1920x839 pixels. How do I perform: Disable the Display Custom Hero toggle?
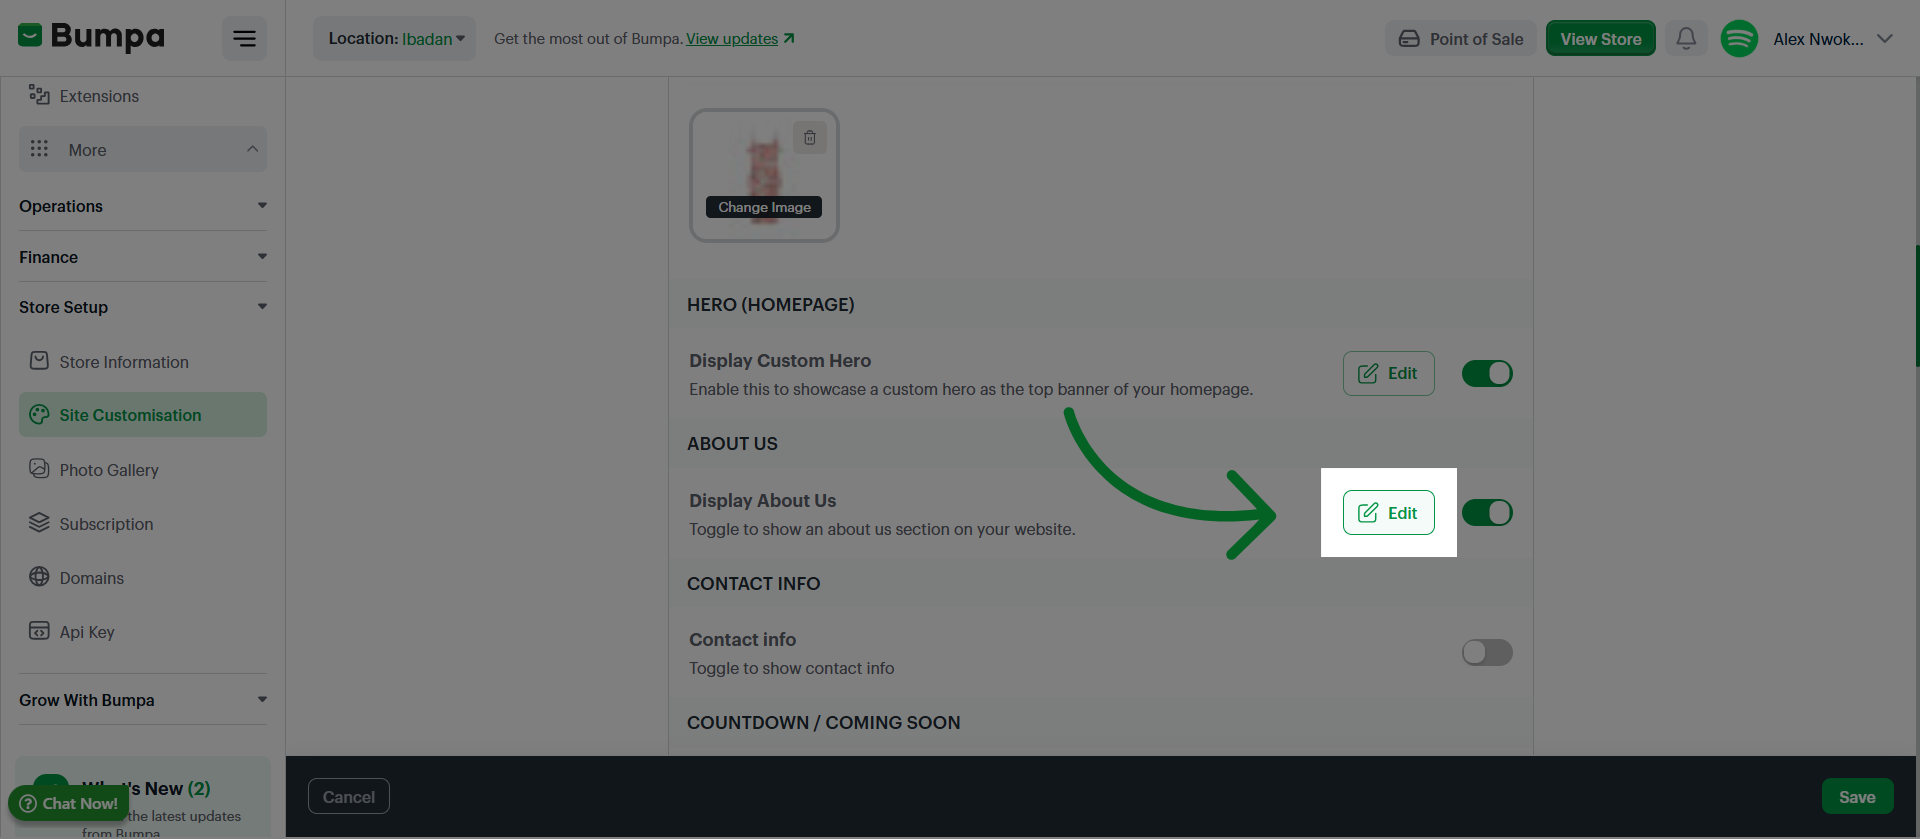point(1487,373)
